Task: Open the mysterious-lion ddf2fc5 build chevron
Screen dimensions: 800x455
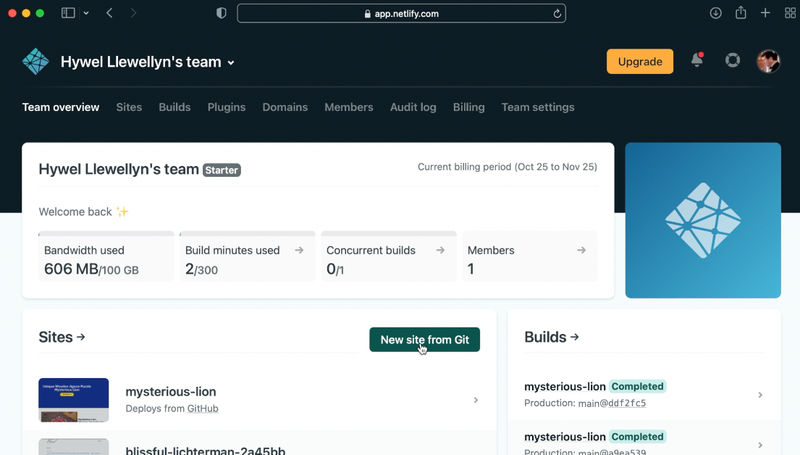Action: [760, 395]
